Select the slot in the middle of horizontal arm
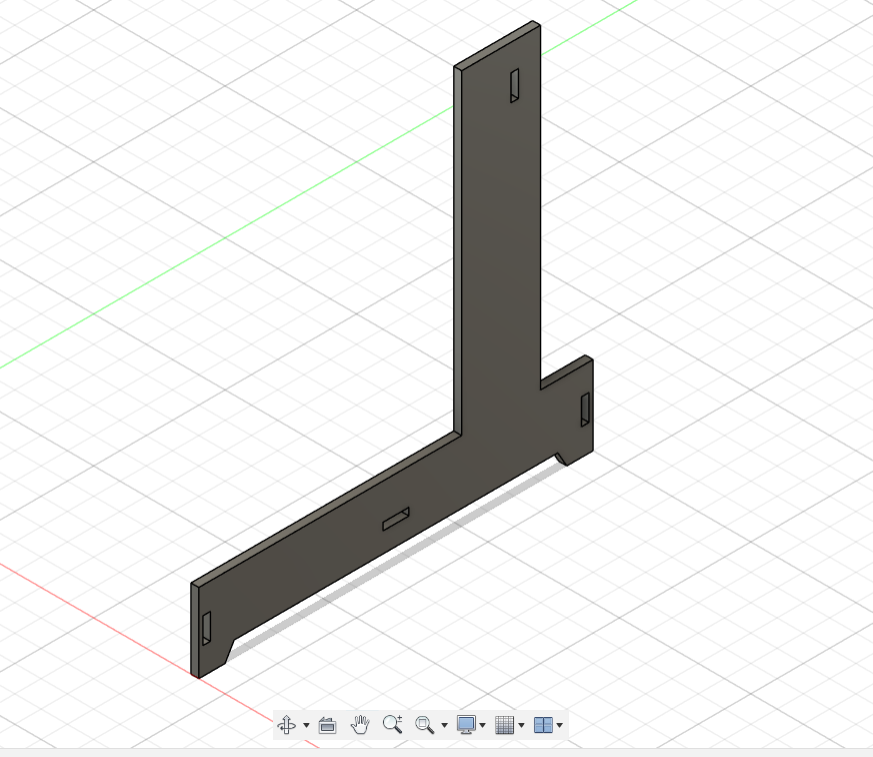Viewport: 873px width, 757px height. 396,519
